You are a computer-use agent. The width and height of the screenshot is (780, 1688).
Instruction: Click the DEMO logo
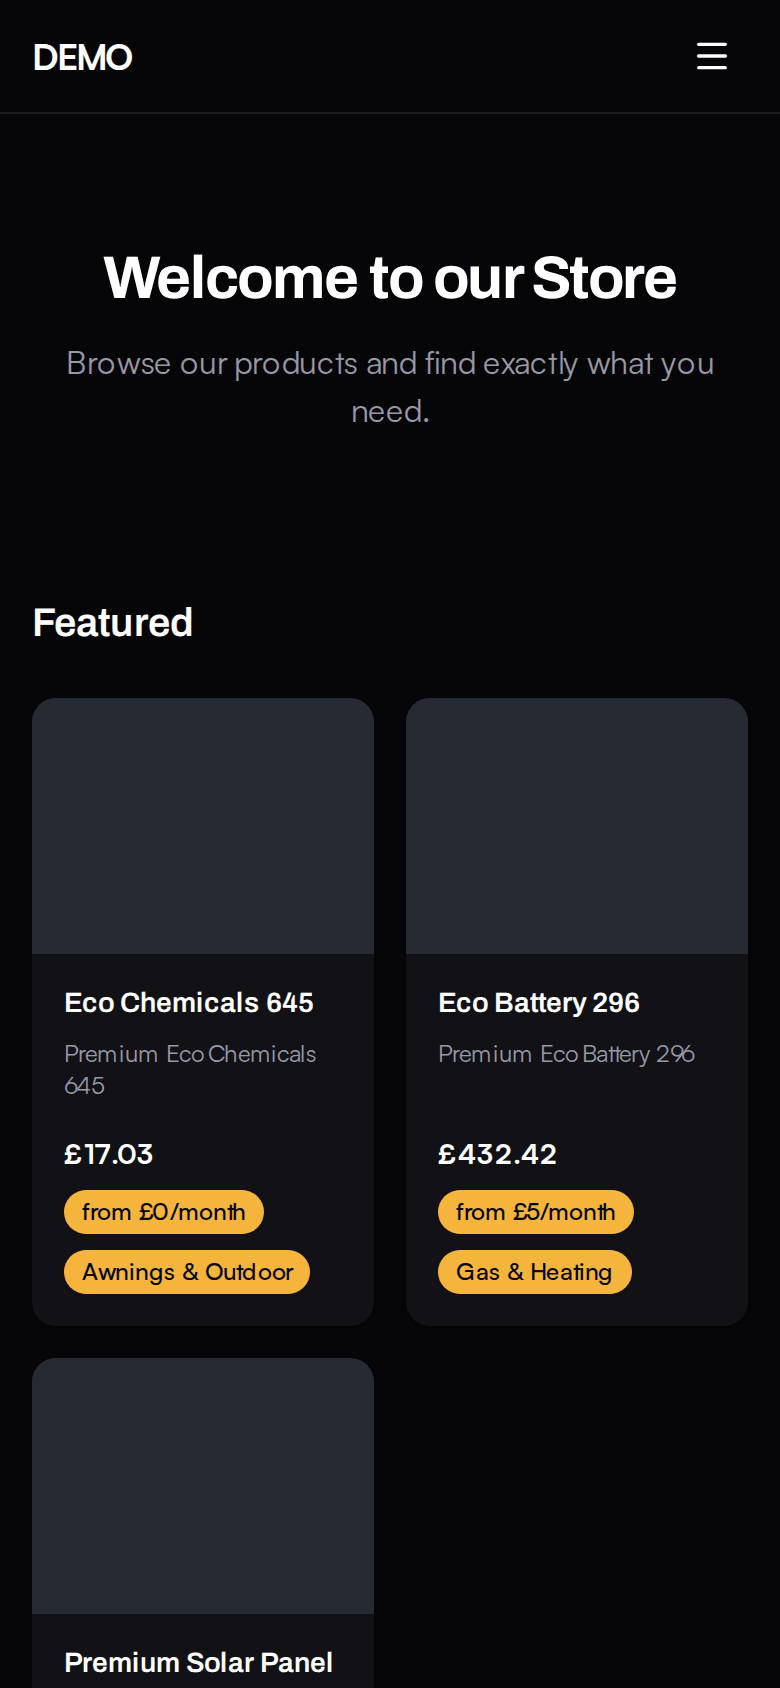pos(82,57)
